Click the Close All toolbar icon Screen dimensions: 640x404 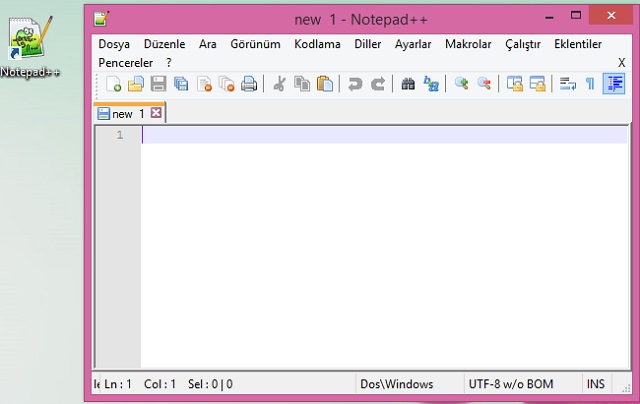226,84
